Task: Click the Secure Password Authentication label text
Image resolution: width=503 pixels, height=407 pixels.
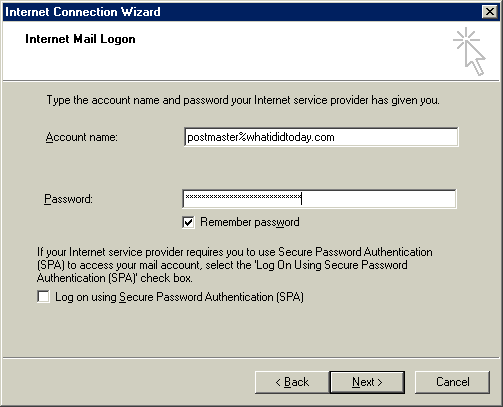Action: coord(179,297)
